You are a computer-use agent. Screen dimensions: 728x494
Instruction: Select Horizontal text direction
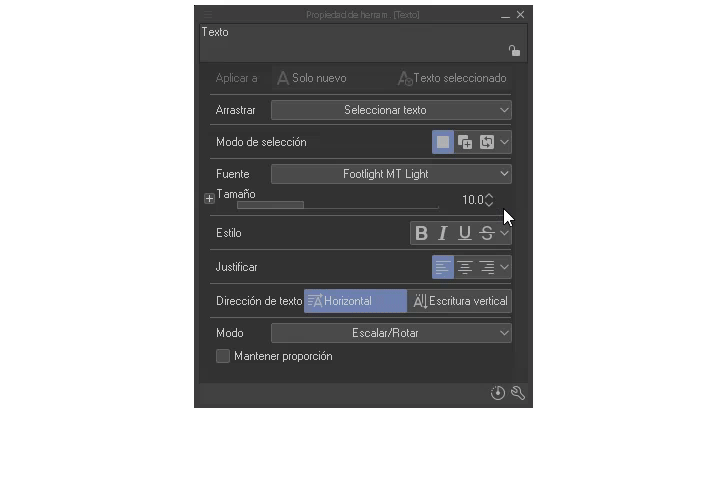coord(355,301)
